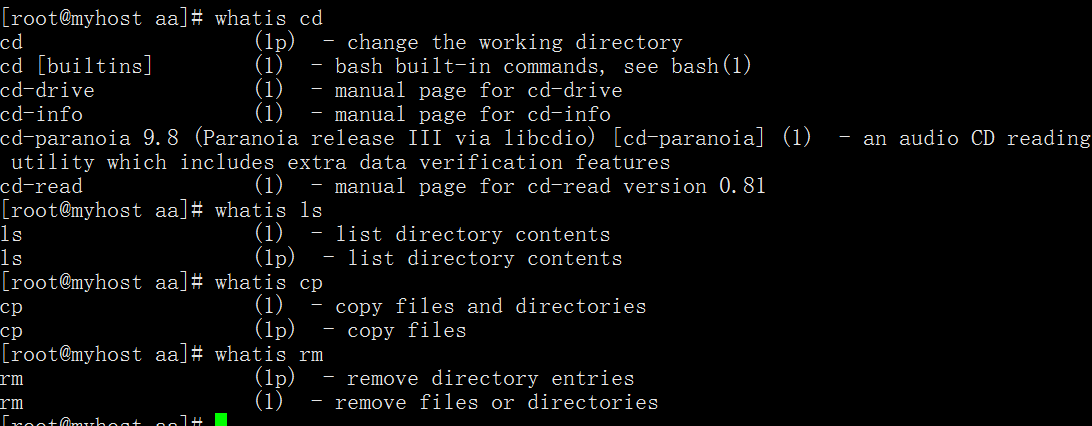This screenshot has width=1092, height=426.
Task: Click 'remove directory entries' description
Action: (x=490, y=379)
